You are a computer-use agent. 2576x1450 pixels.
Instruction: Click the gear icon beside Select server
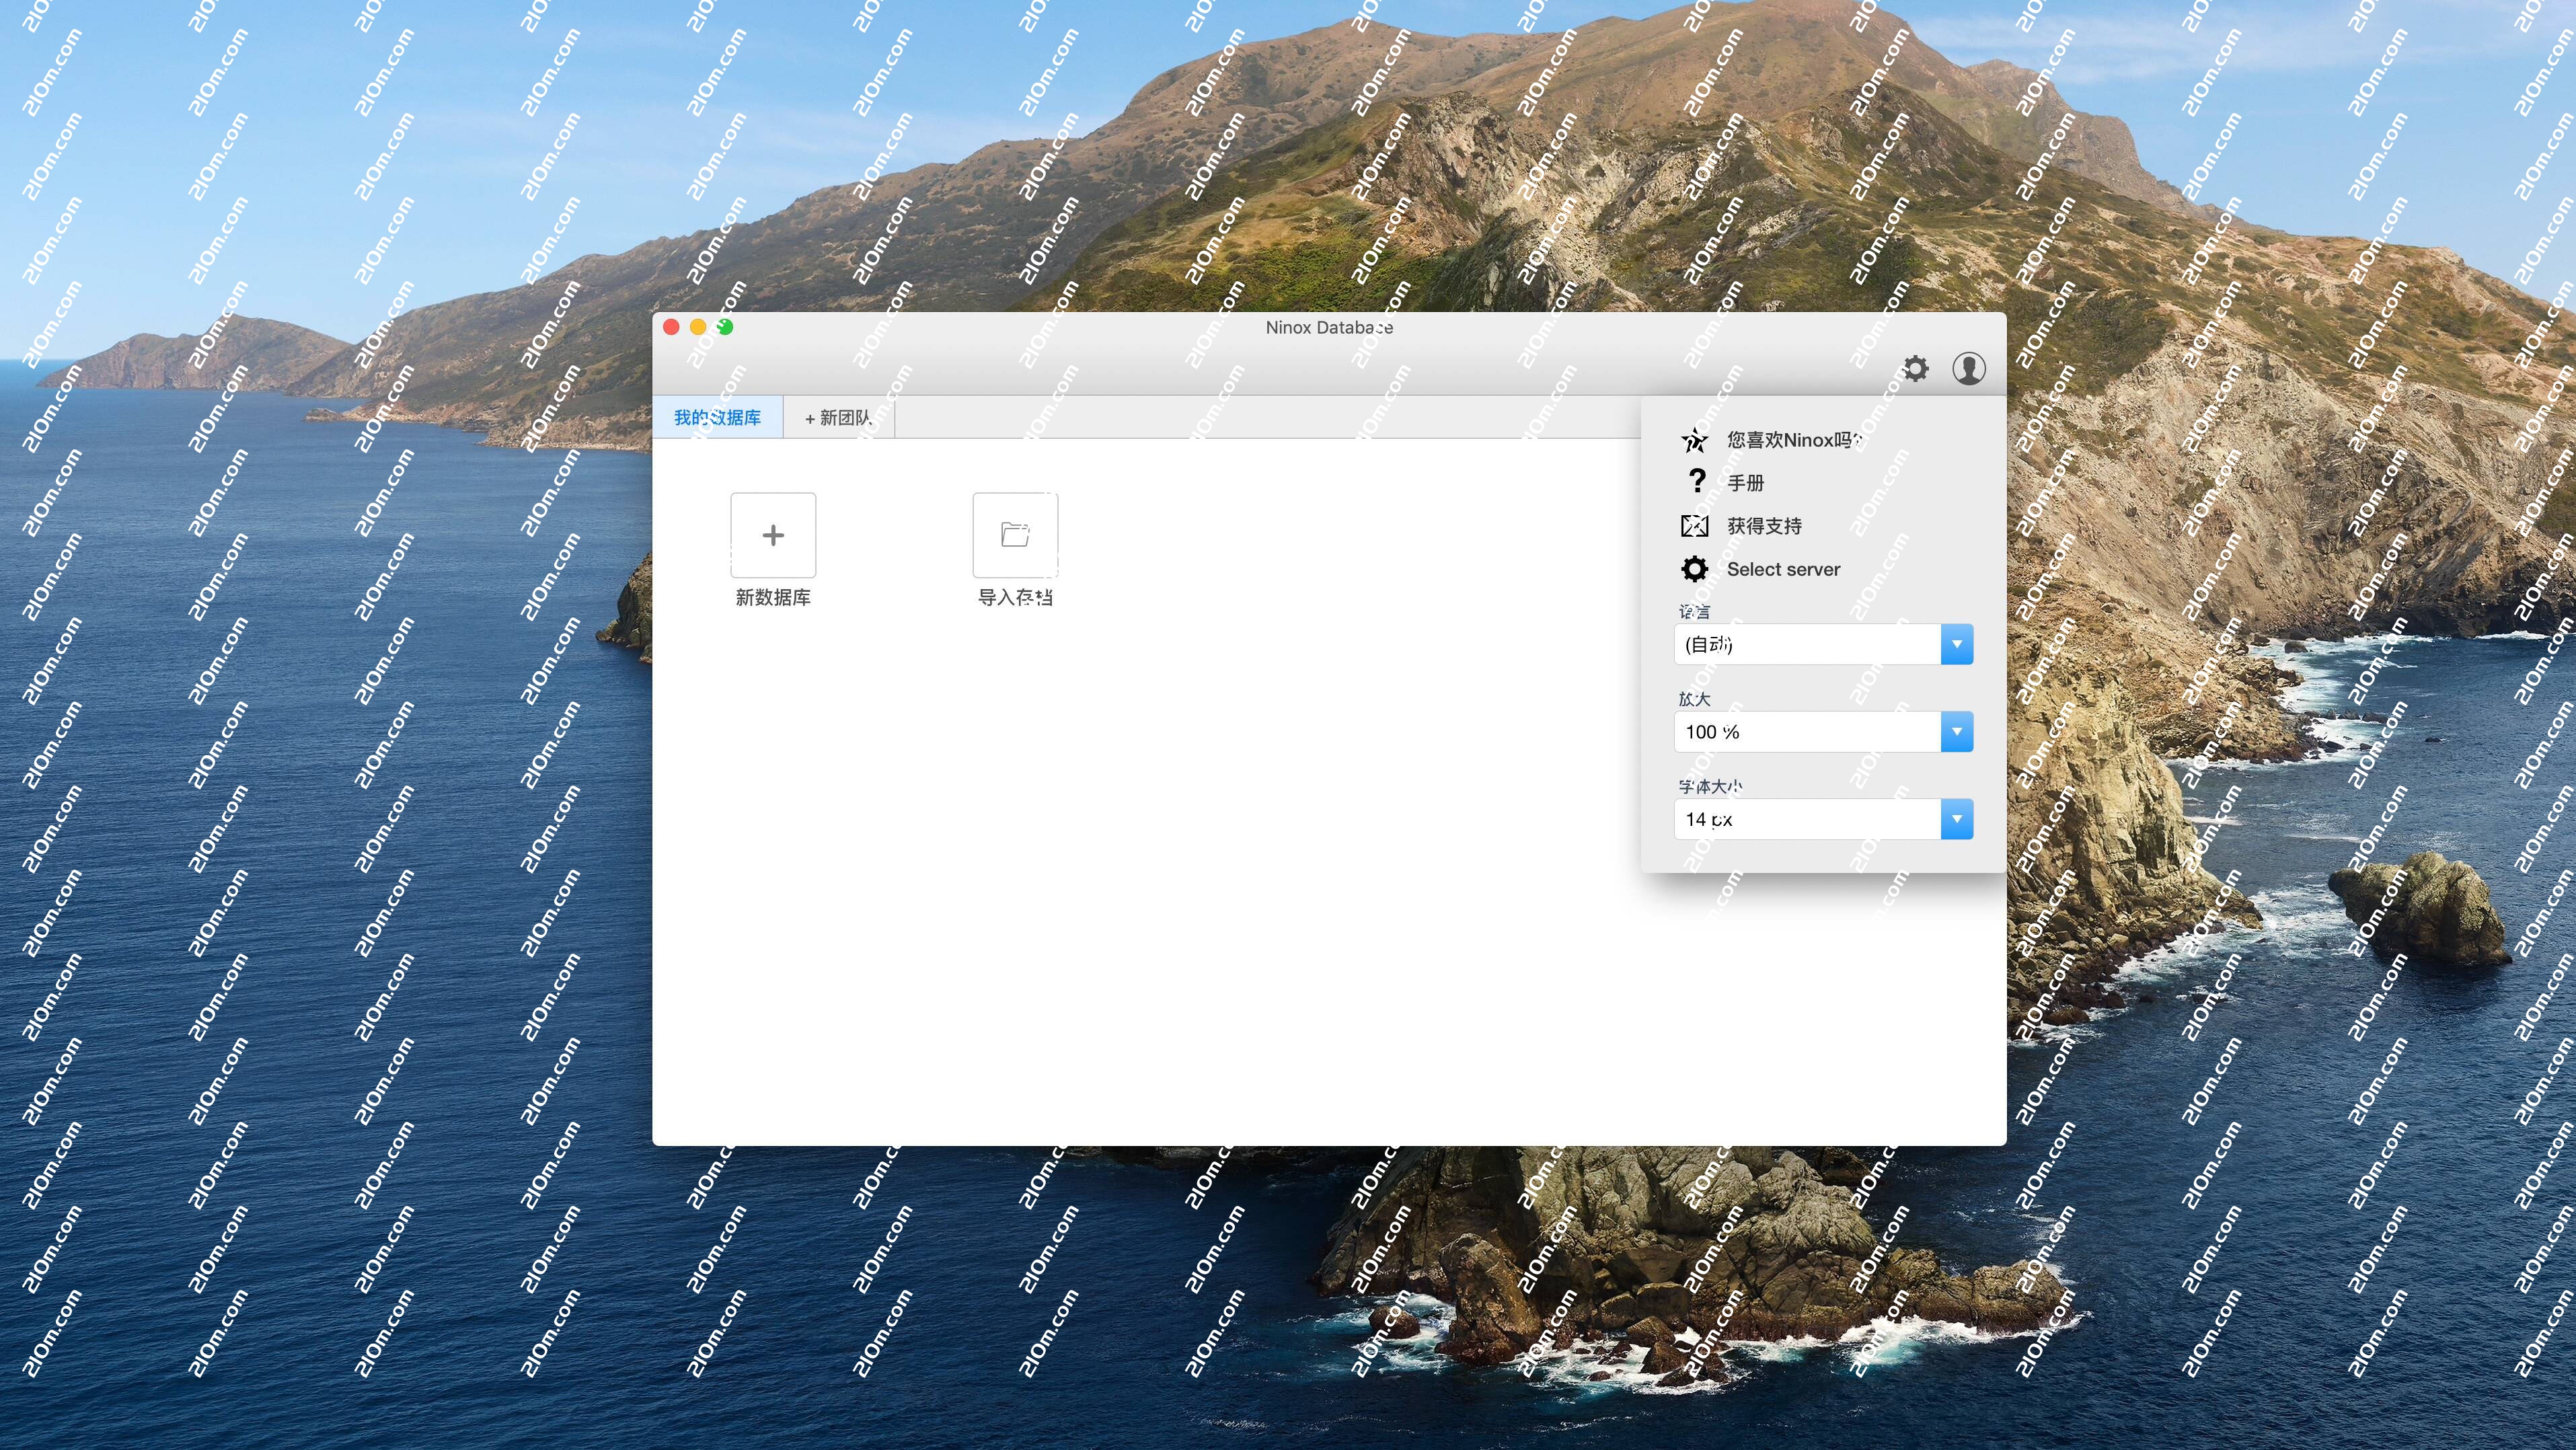[x=1694, y=569]
